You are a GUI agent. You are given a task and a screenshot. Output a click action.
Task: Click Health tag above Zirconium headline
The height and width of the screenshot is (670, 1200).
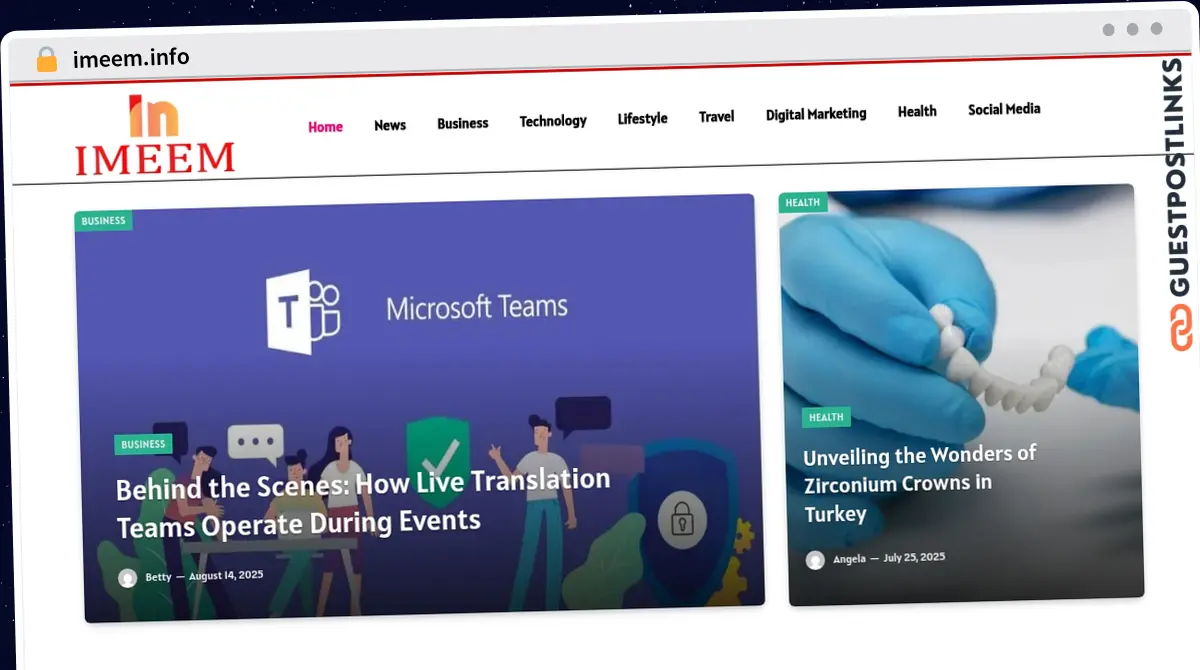click(x=826, y=417)
